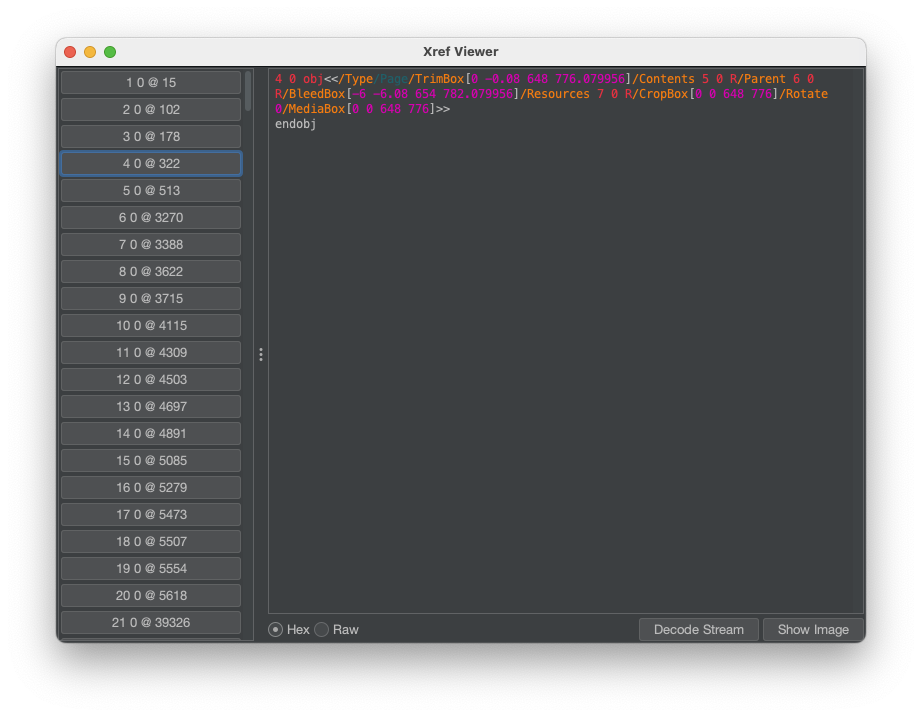View object 9 0 @ 3715

tap(150, 298)
